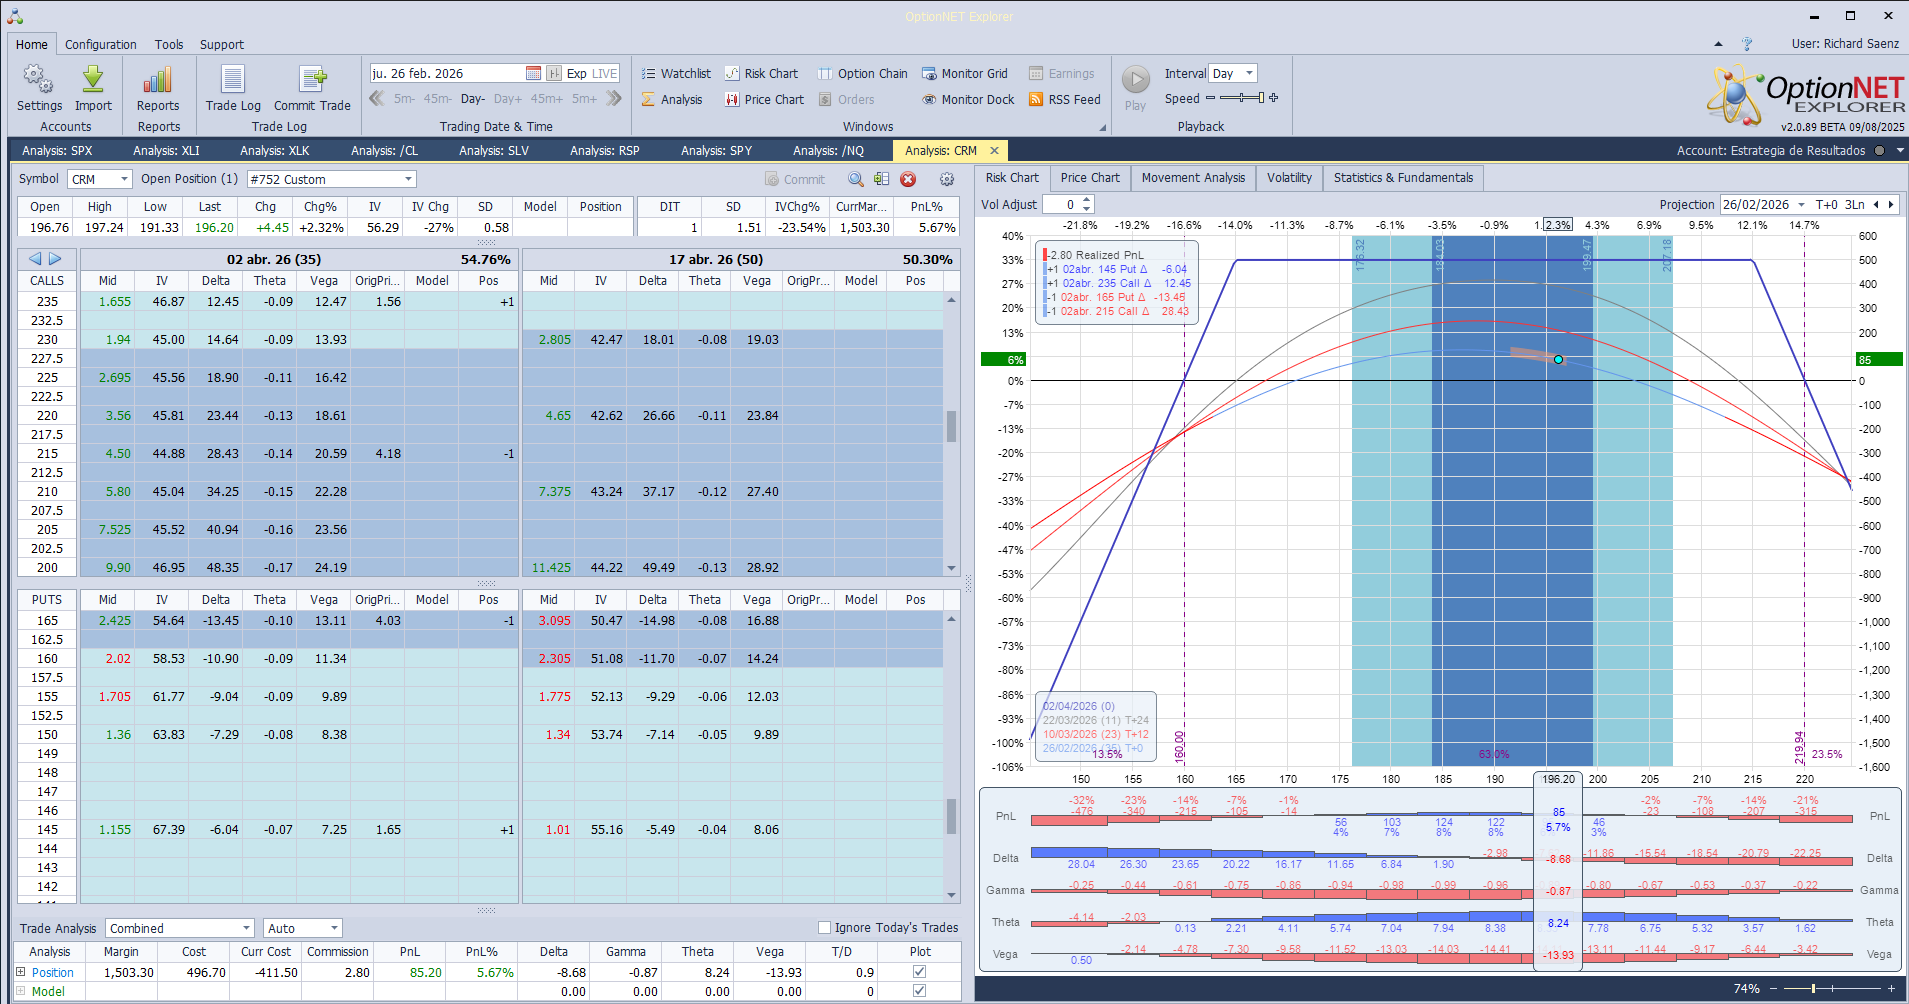The height and width of the screenshot is (1004, 1909).
Task: Click the 5m- time step button
Action: pos(404,99)
